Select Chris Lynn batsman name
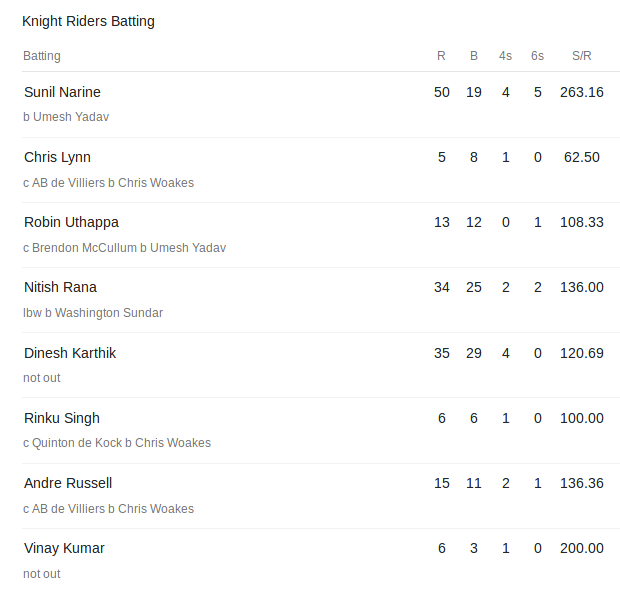The image size is (620, 593). (x=57, y=157)
